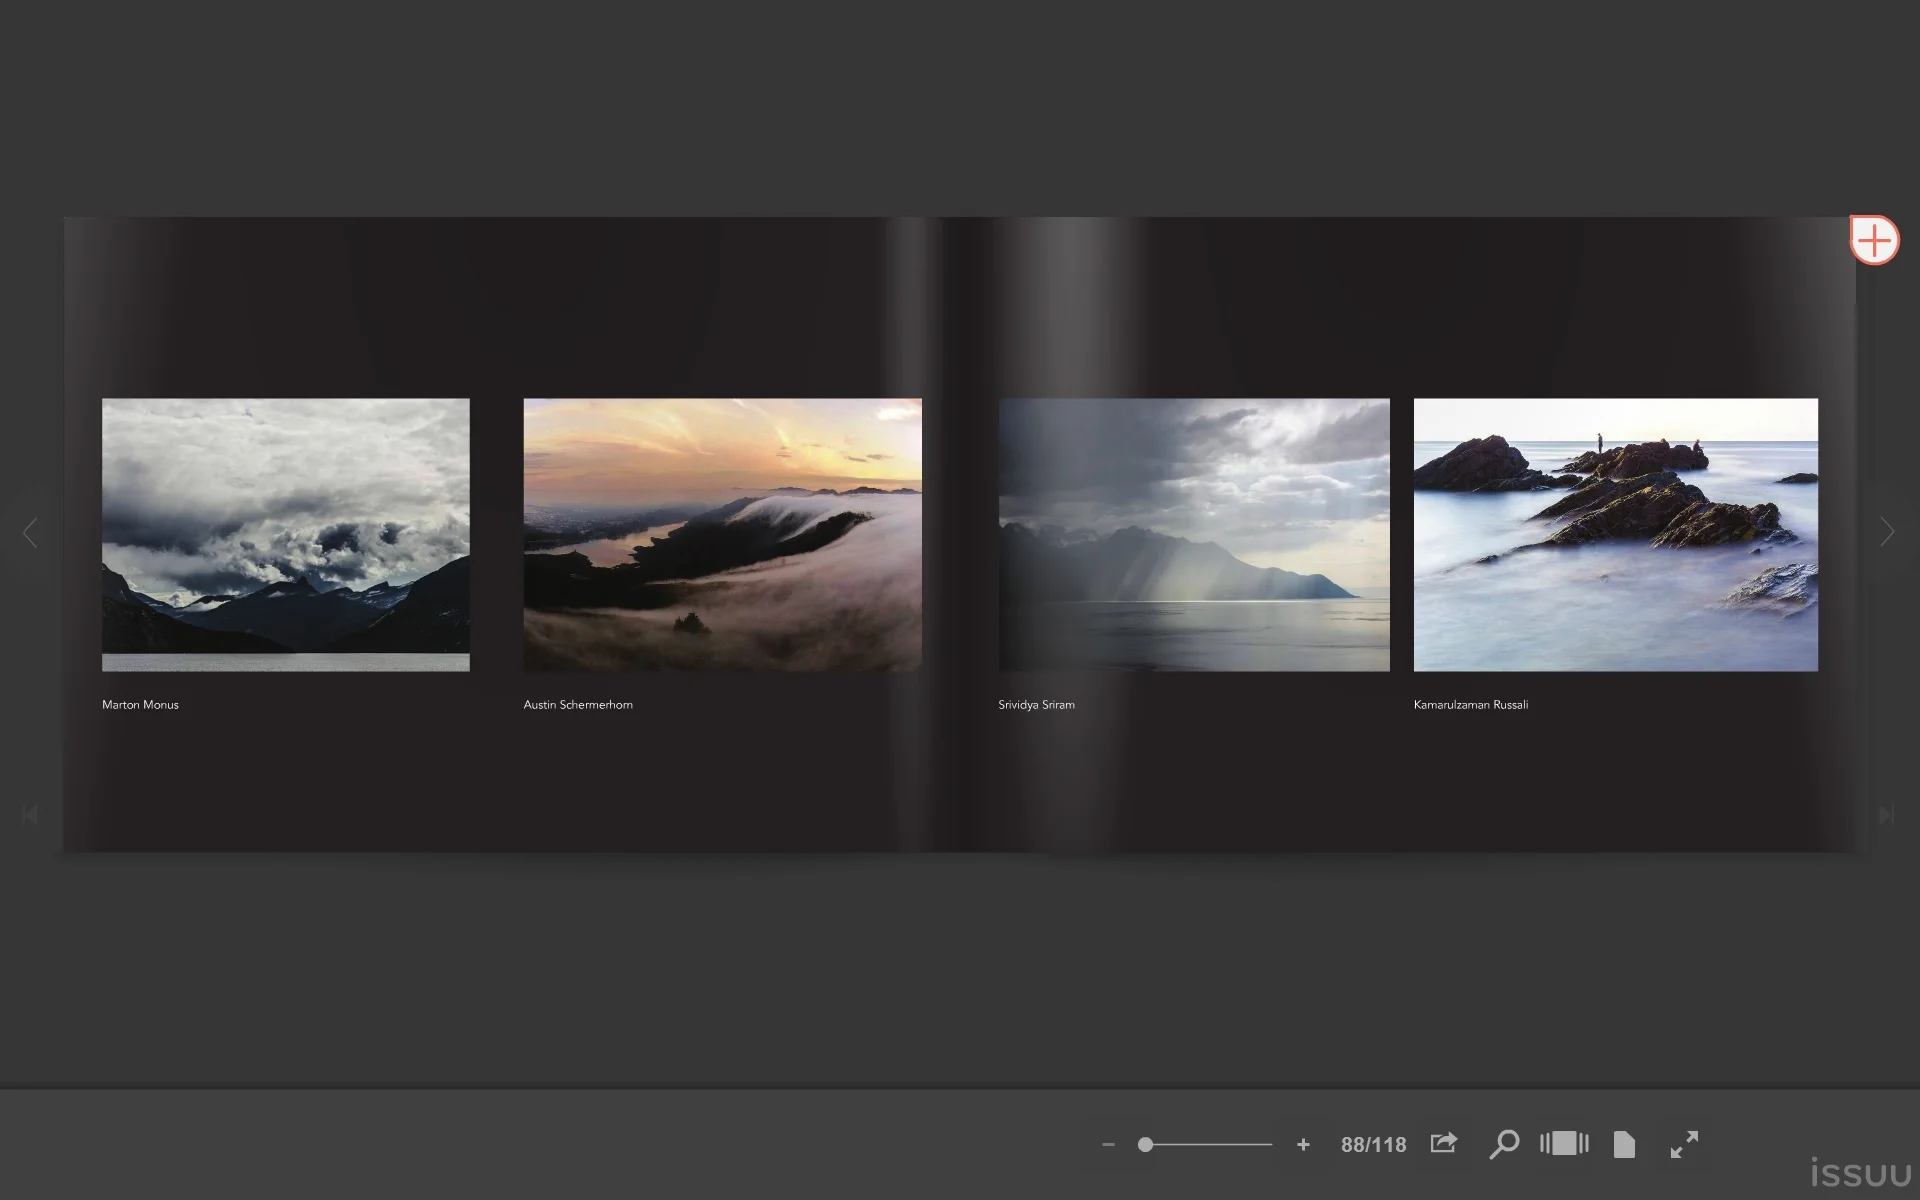The width and height of the screenshot is (1920, 1200).
Task: Click the share publication icon
Action: pyautogui.click(x=1443, y=1143)
